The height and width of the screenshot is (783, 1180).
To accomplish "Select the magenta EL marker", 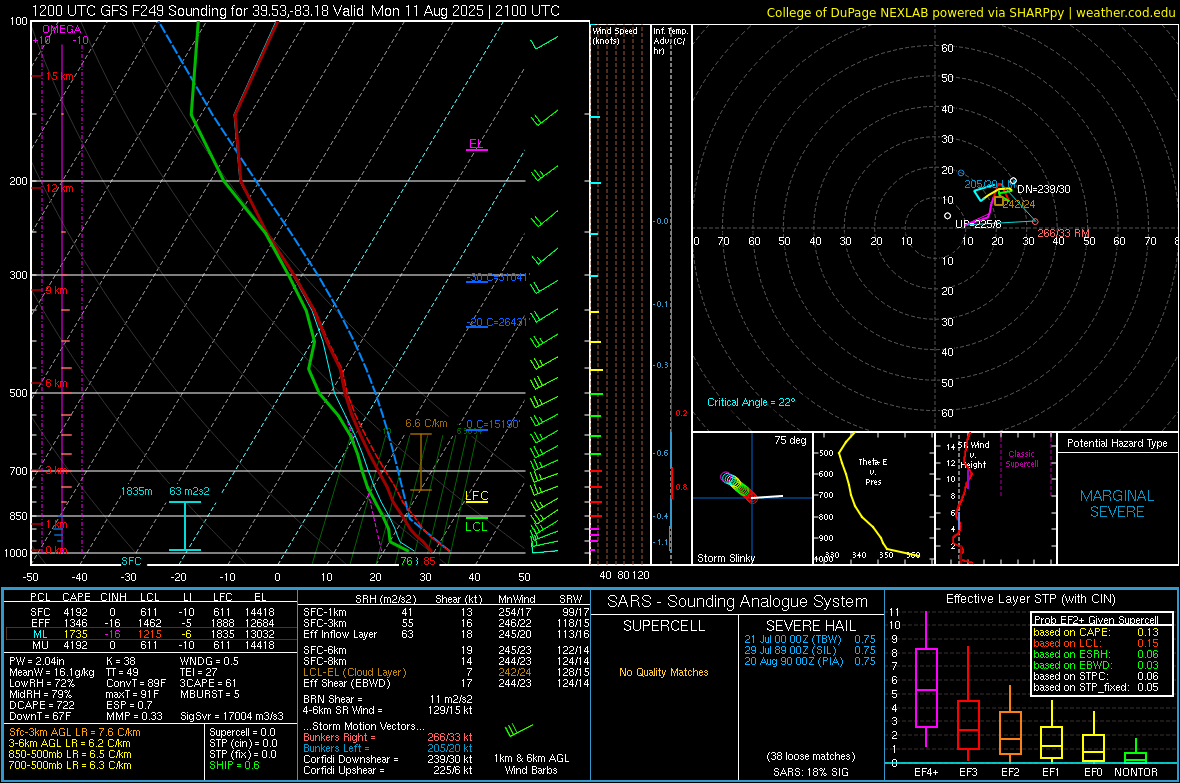I will [x=476, y=144].
